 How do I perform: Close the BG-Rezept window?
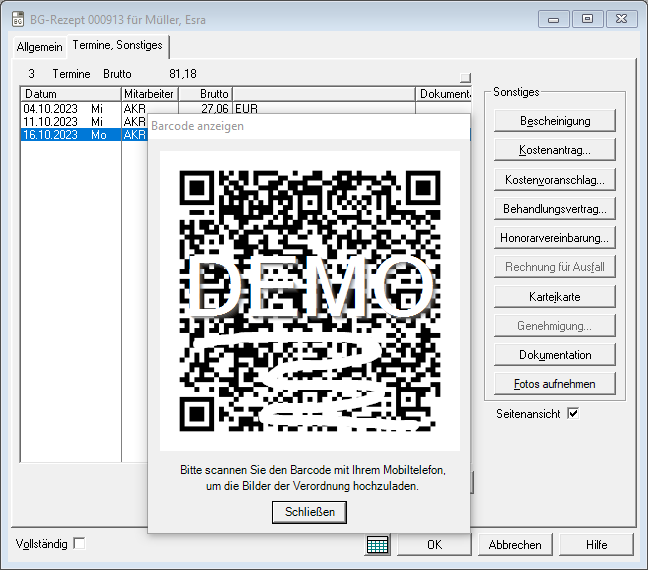(621, 19)
